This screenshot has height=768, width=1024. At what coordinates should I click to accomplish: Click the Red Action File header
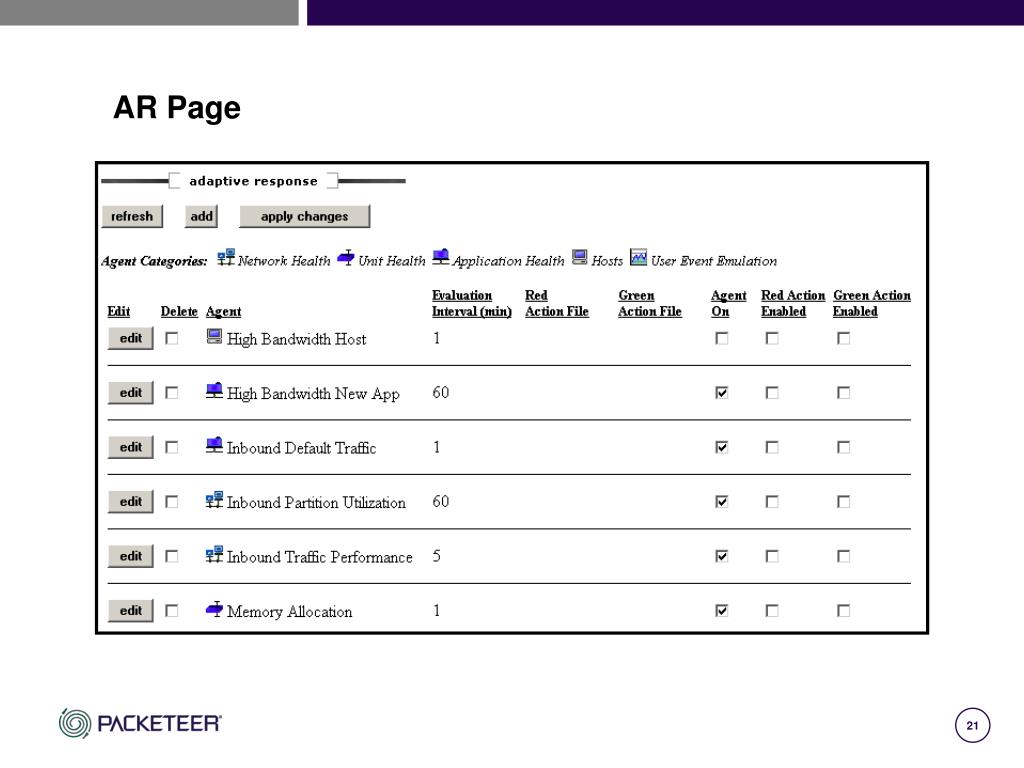tap(556, 304)
